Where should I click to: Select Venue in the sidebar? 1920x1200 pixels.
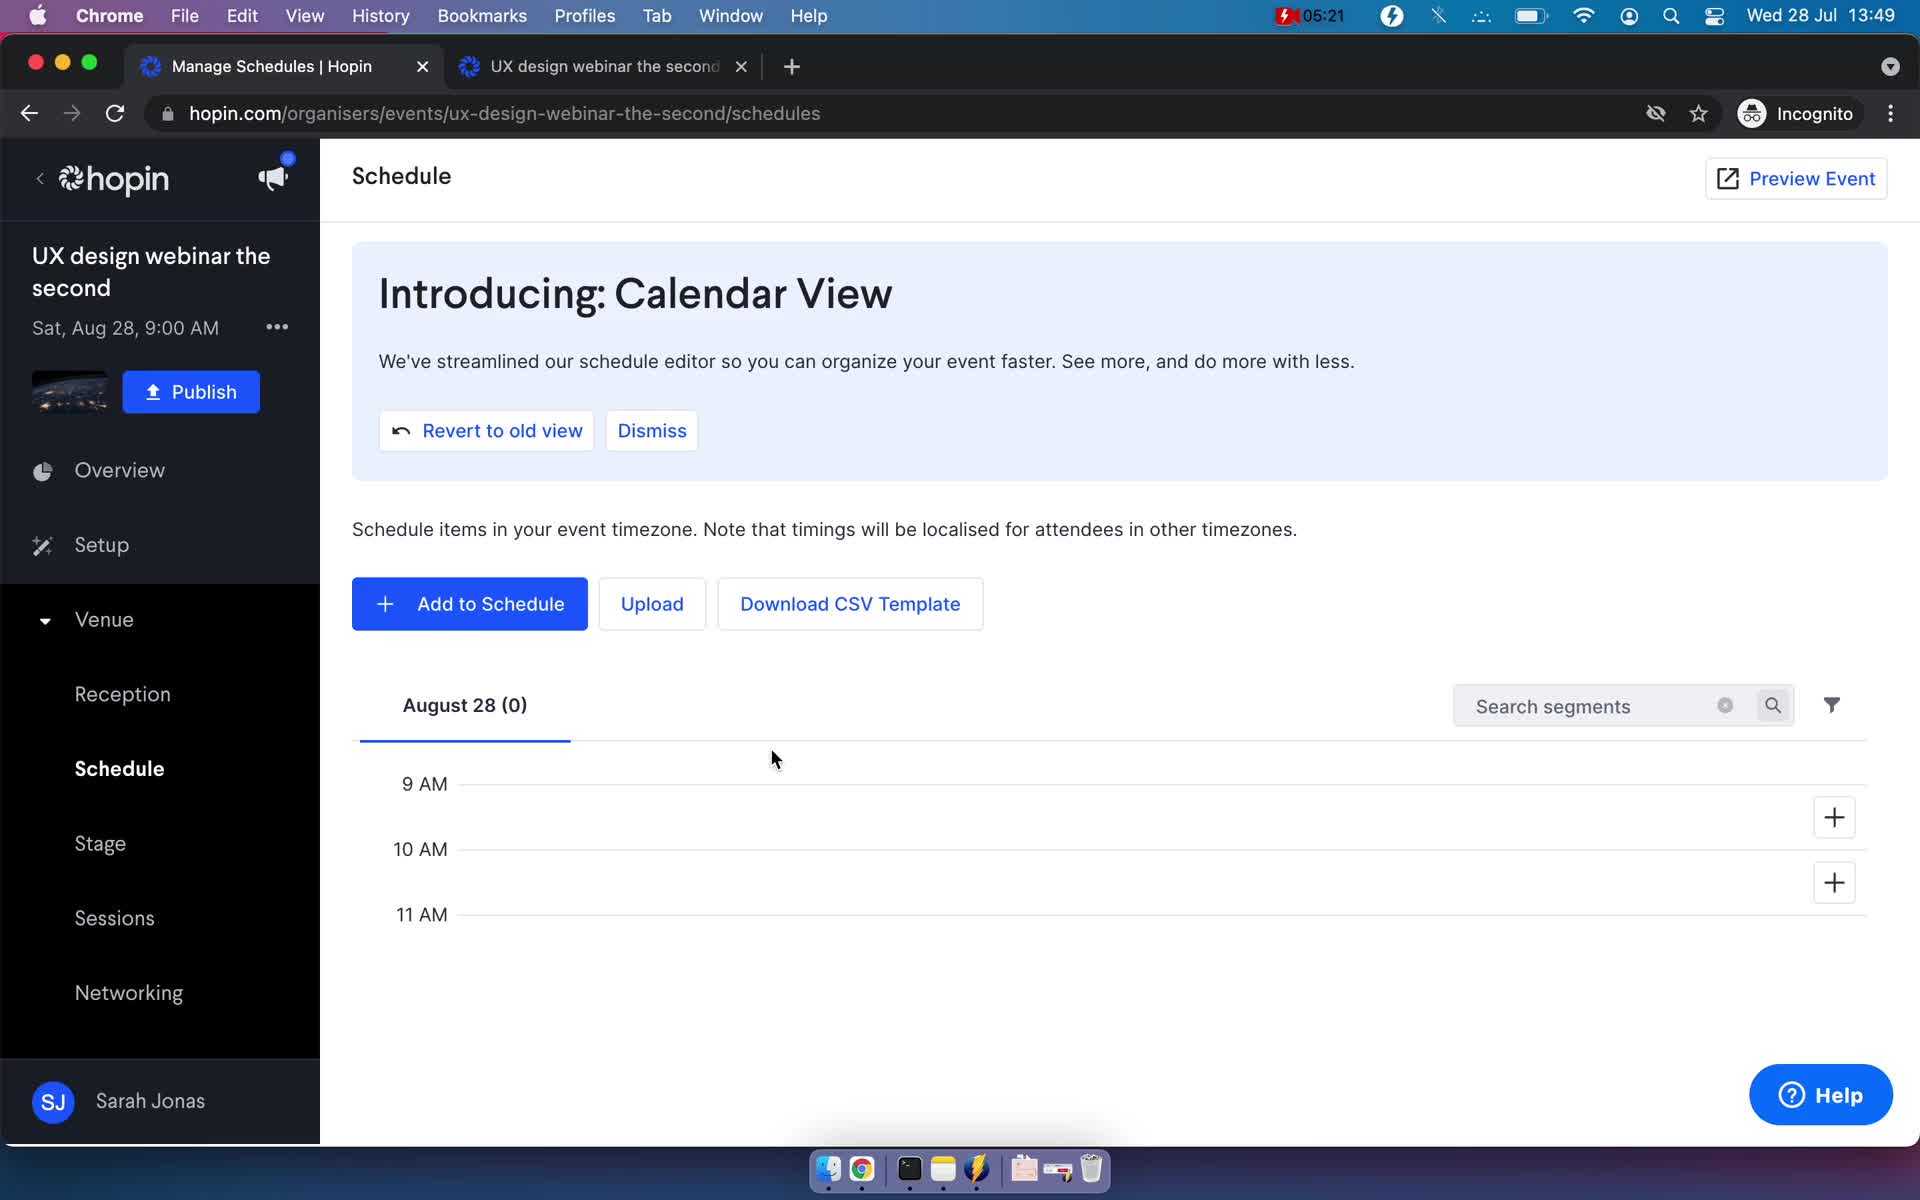point(104,620)
